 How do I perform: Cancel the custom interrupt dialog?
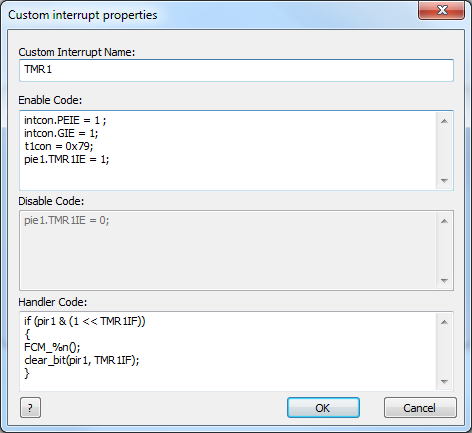(x=420, y=407)
